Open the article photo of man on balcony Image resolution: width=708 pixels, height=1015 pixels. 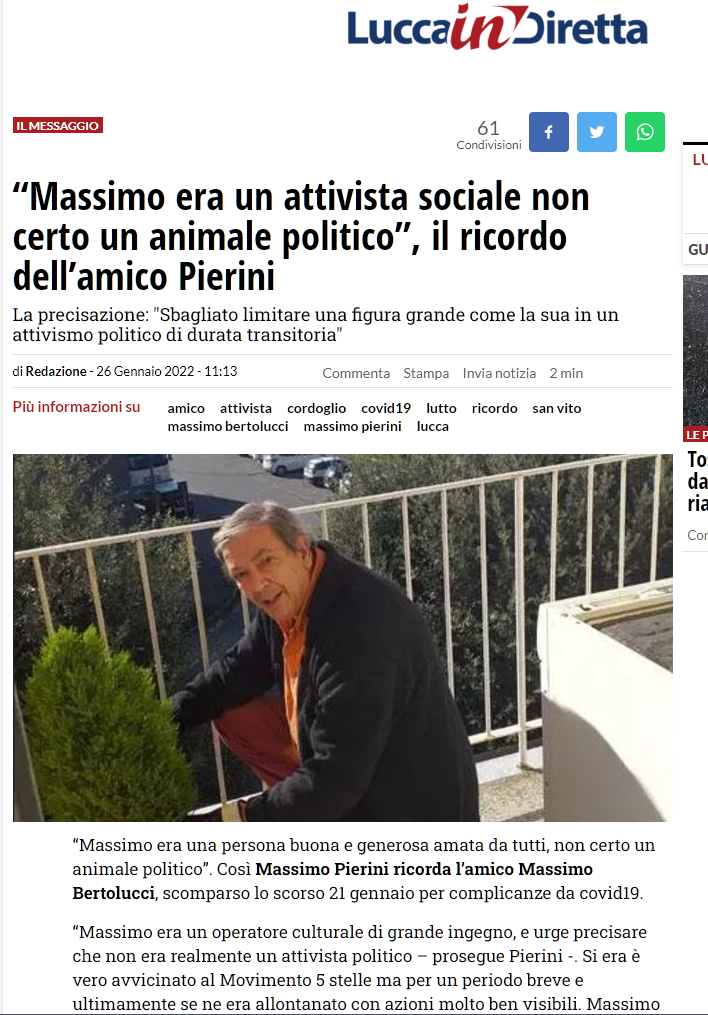[343, 638]
